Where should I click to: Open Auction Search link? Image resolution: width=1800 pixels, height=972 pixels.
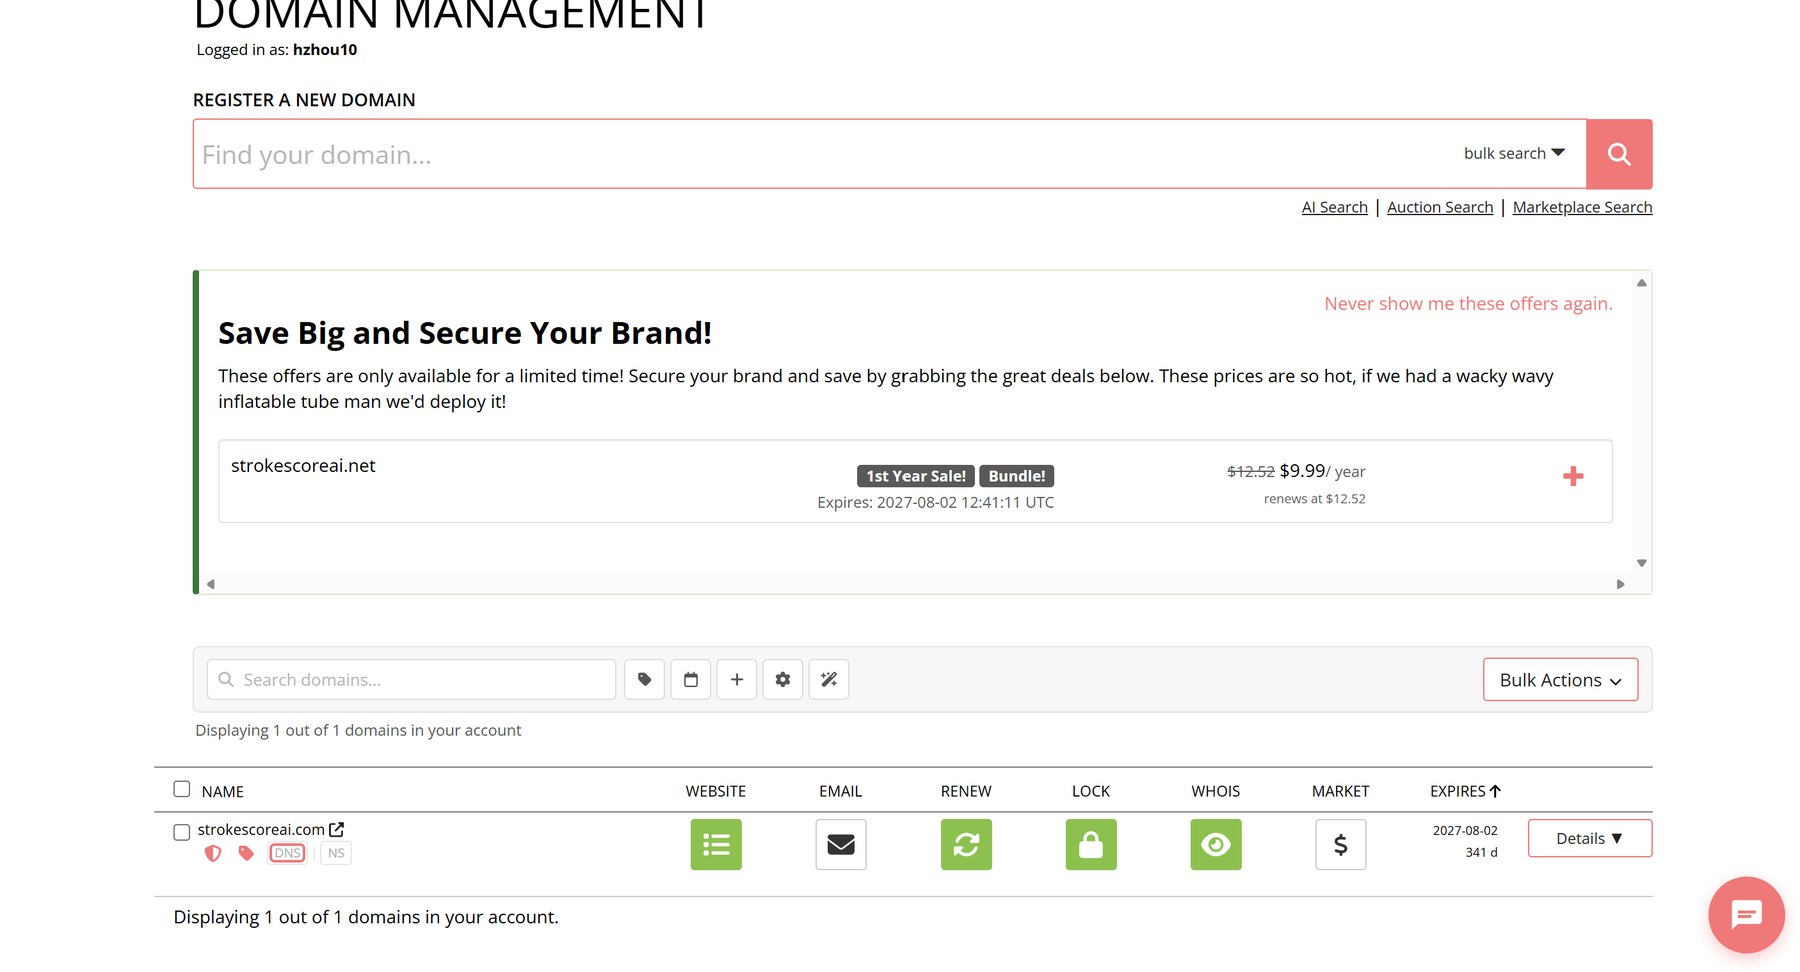[1439, 207]
